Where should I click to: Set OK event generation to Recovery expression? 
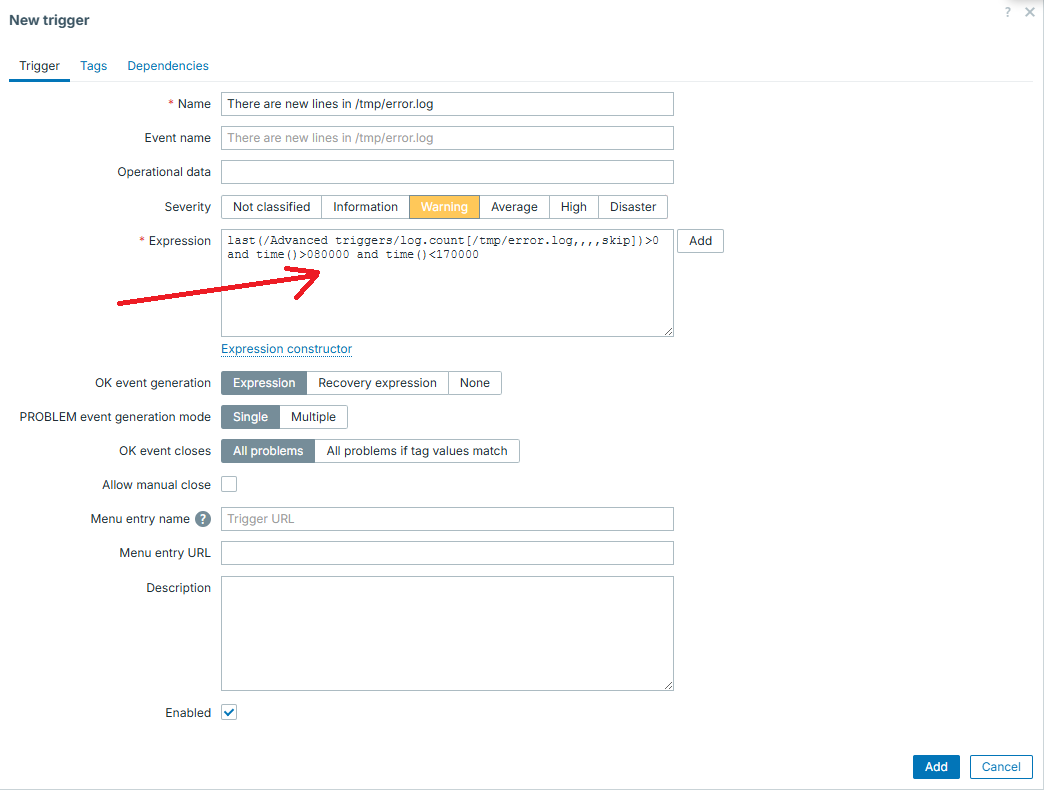[377, 383]
